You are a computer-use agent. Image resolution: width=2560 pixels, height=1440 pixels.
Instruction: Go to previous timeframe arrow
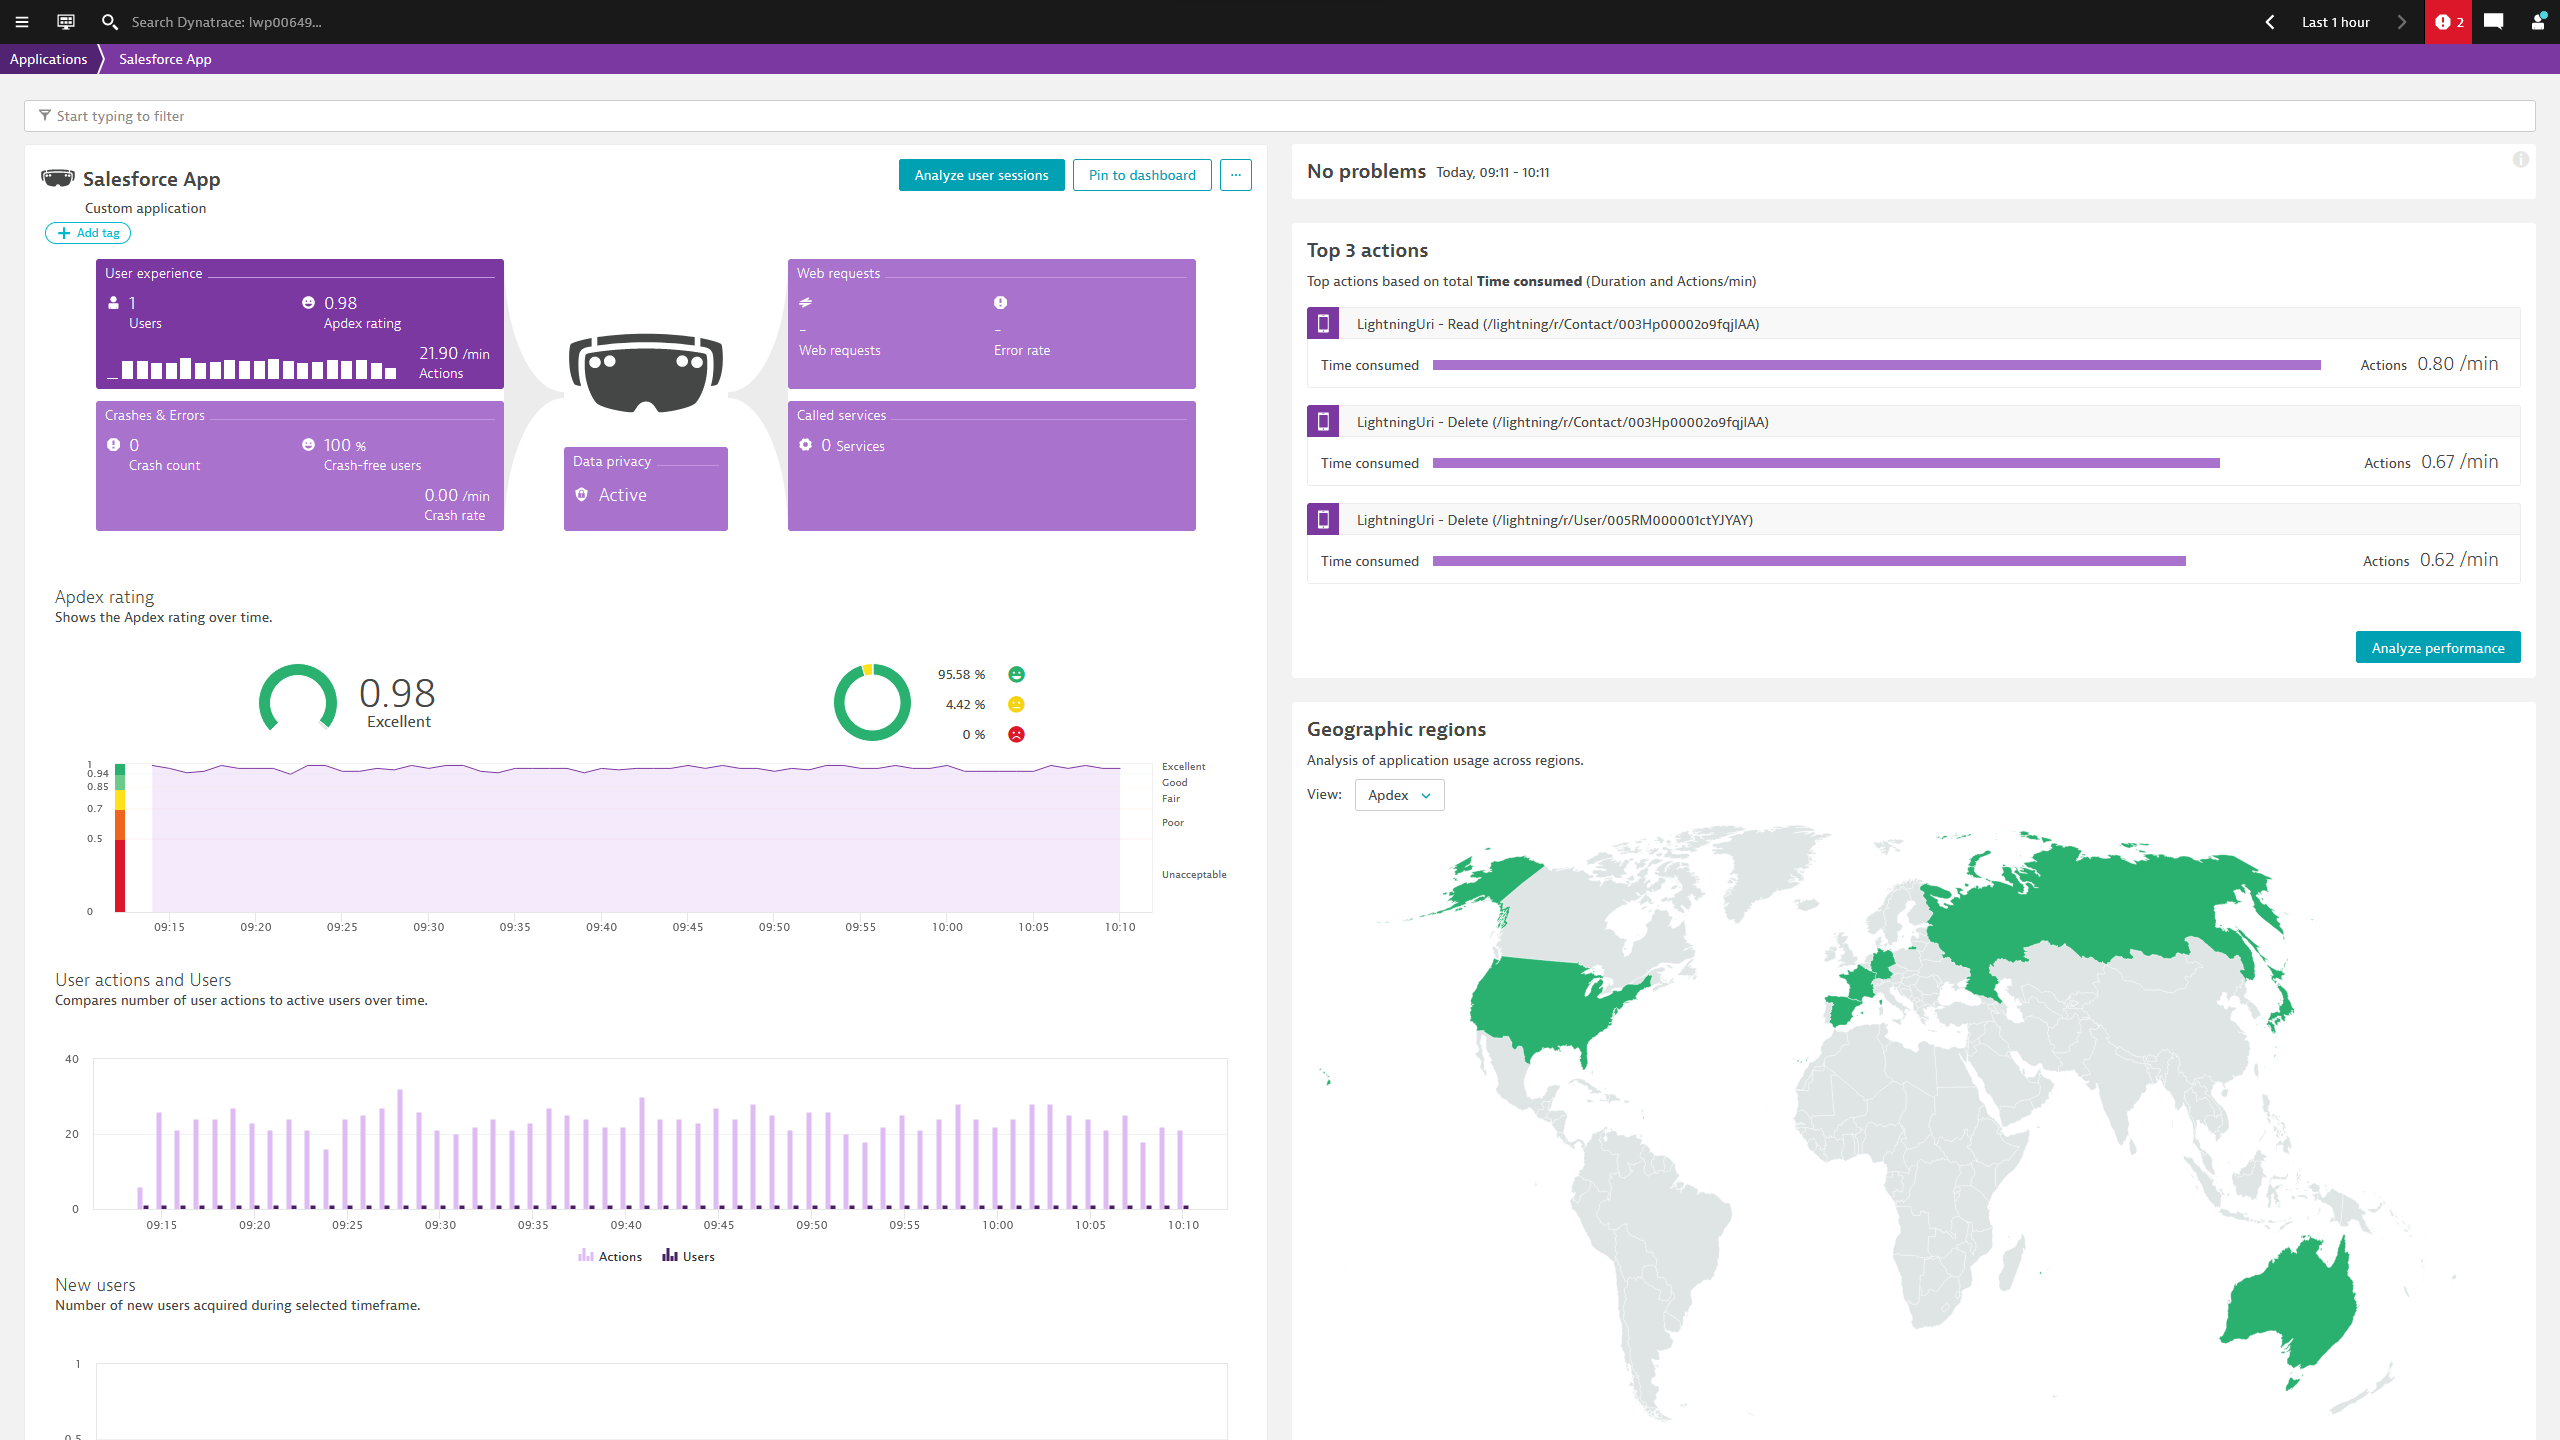2270,22
